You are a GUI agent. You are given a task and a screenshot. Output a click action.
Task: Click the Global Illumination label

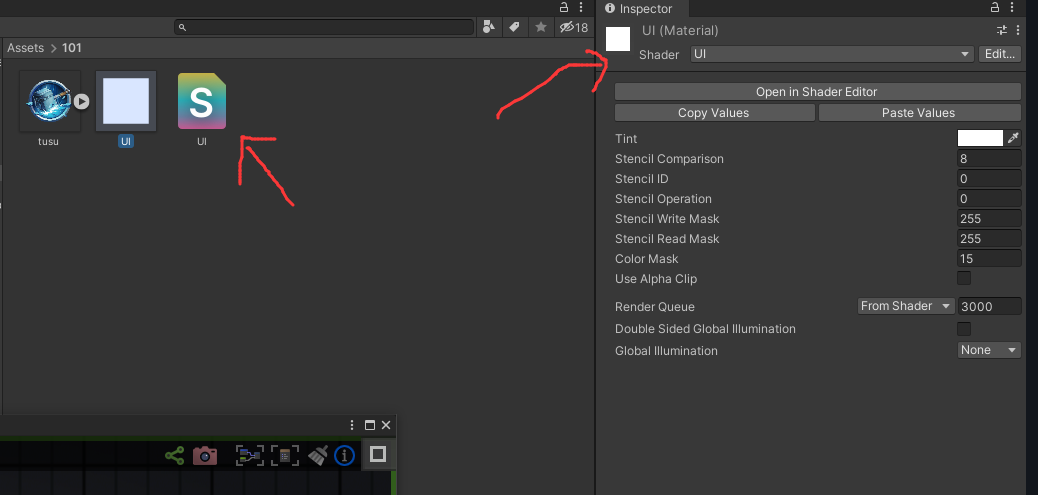[666, 351]
